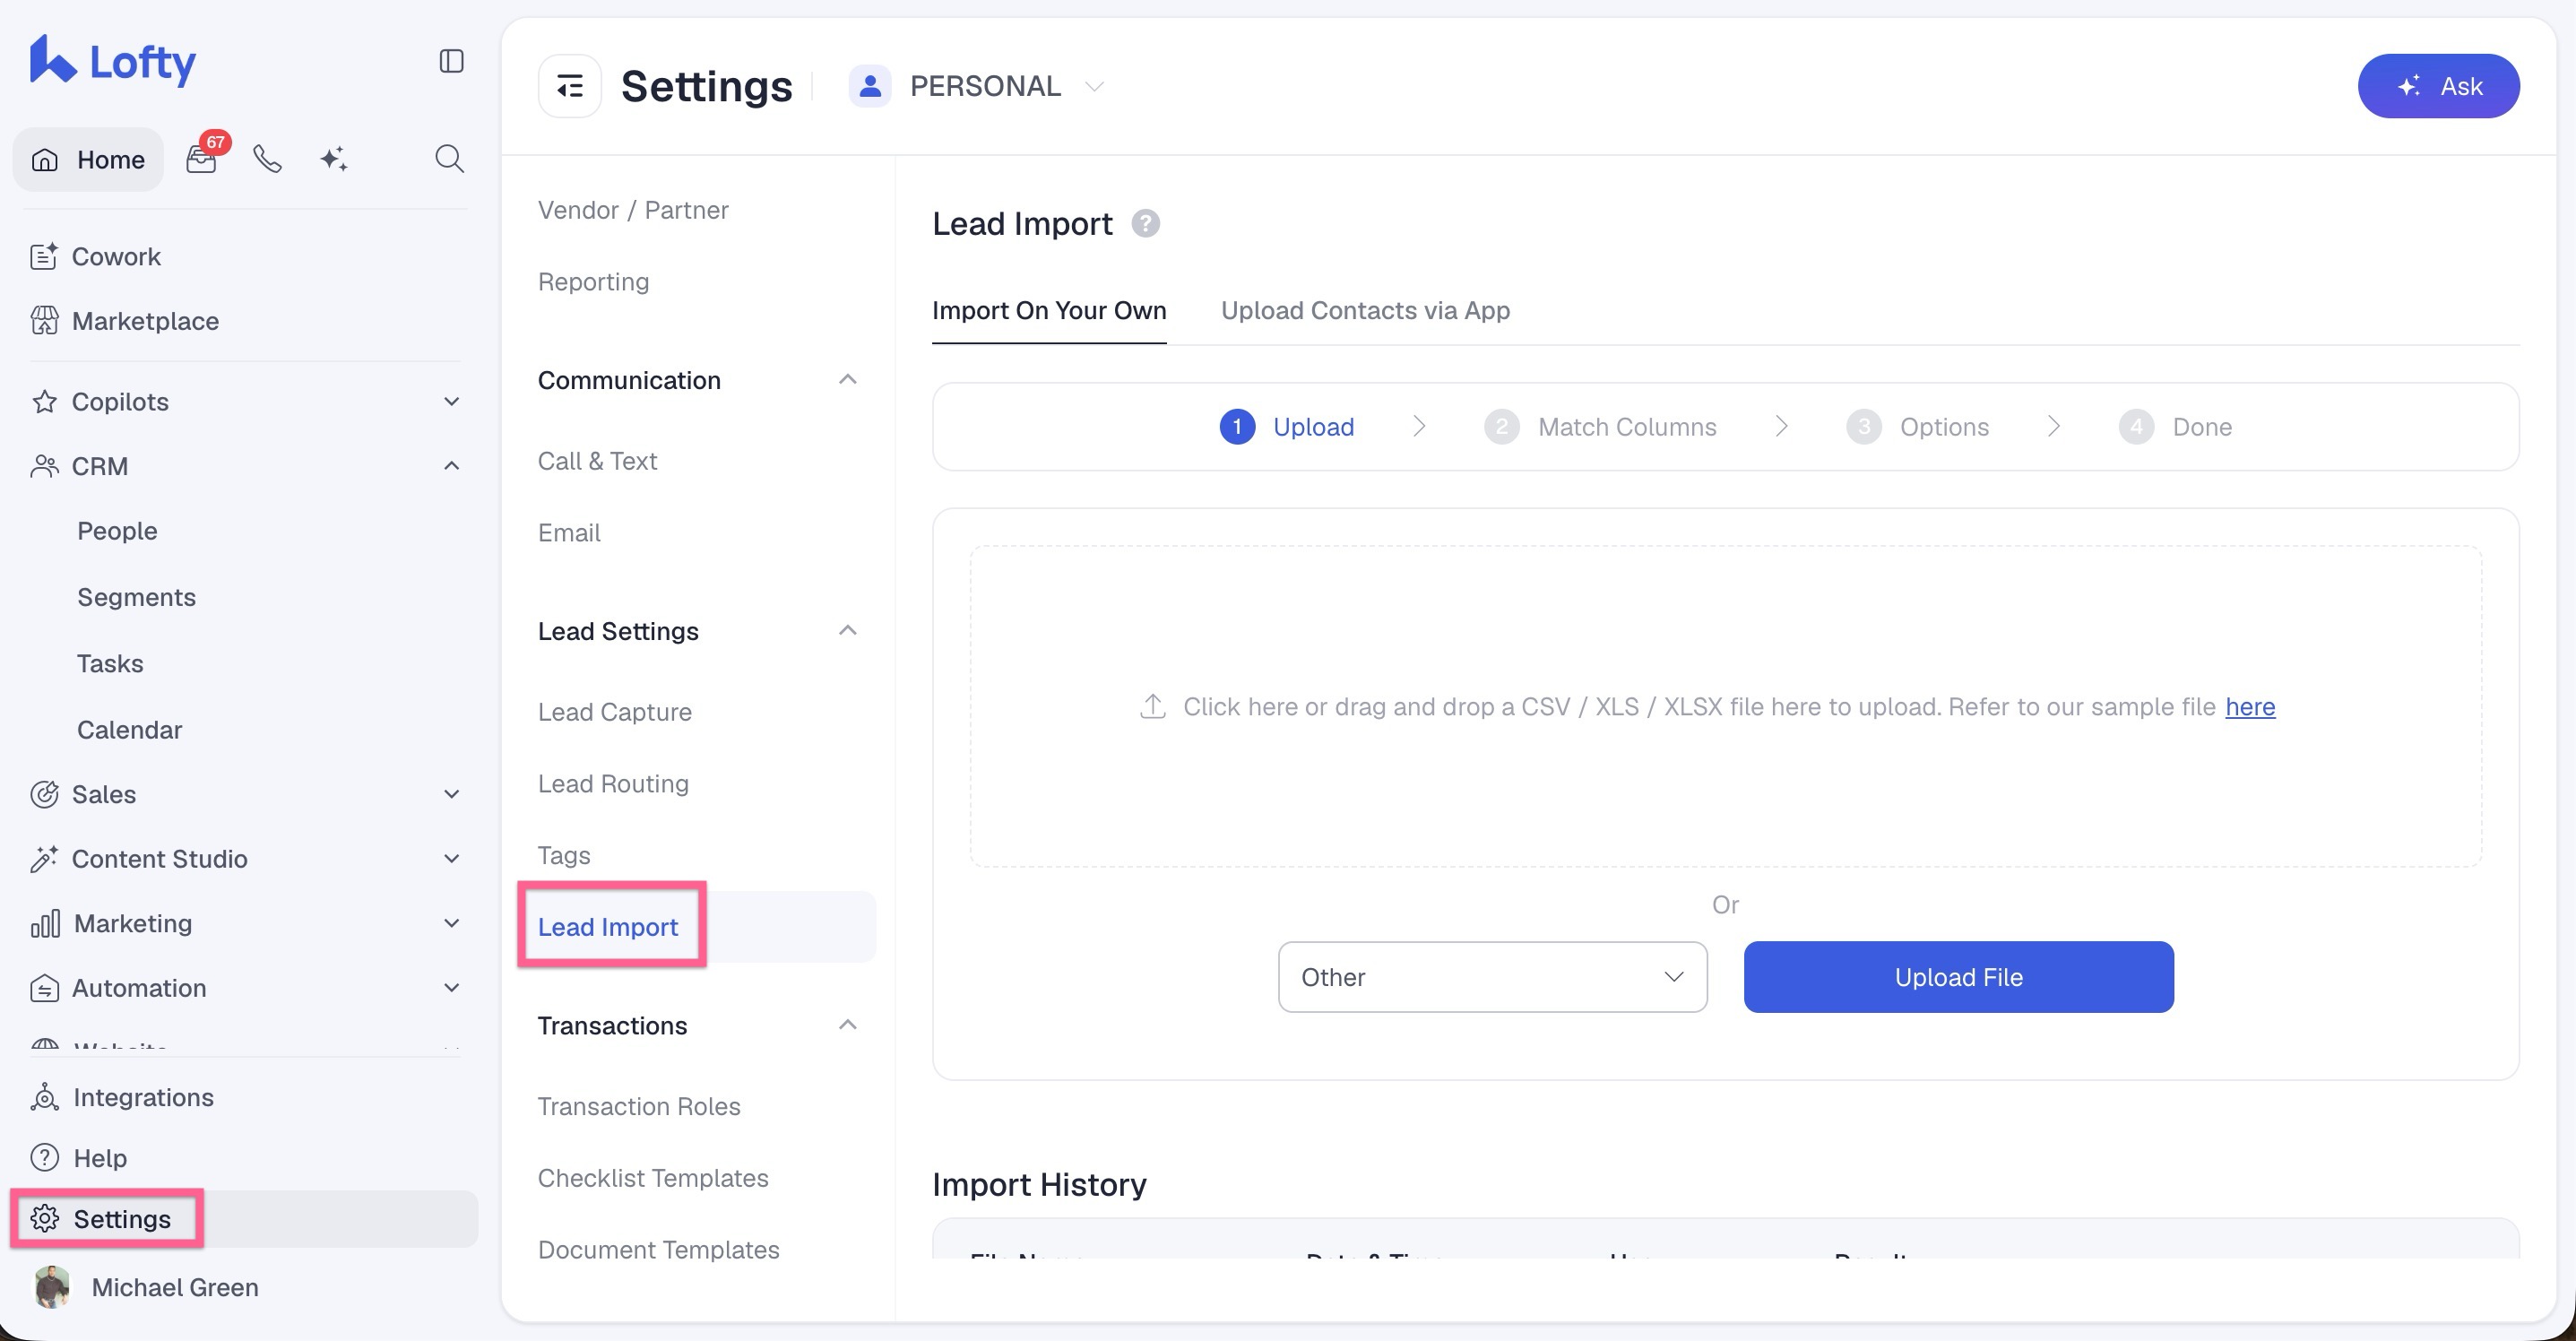Screen dimensions: 2576x1341
Task: Collapse the Communication settings section
Action: click(x=847, y=380)
